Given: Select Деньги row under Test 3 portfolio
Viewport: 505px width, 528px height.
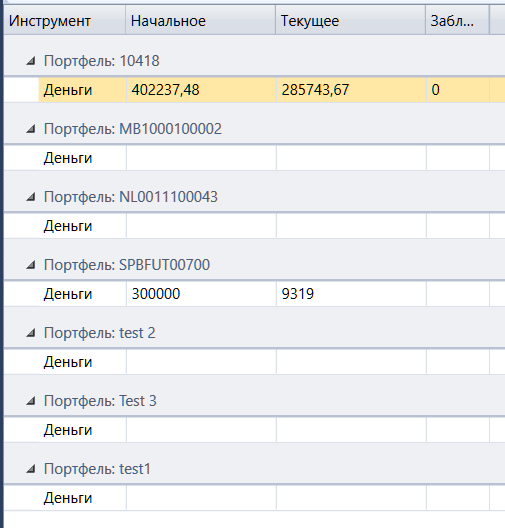Looking at the screenshot, I should (272, 430).
